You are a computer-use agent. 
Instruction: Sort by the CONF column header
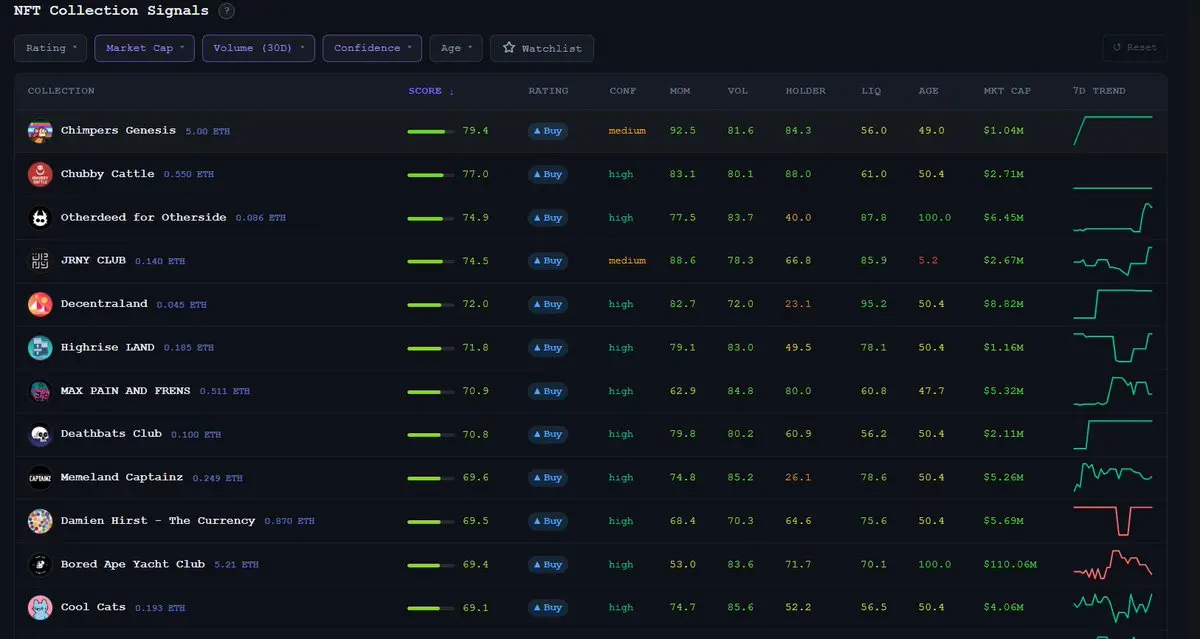[x=623, y=91]
